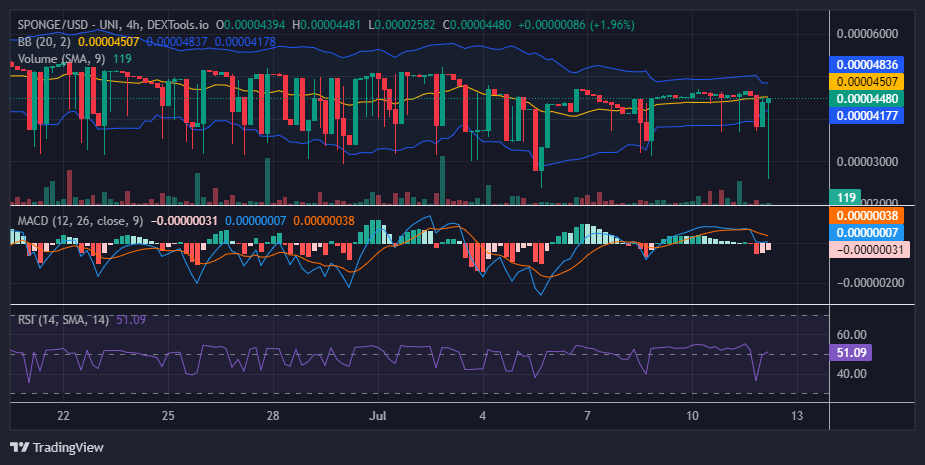Click the 0.00000007 MACD value tag
Viewport: 925px width, 465px height.
(866, 232)
